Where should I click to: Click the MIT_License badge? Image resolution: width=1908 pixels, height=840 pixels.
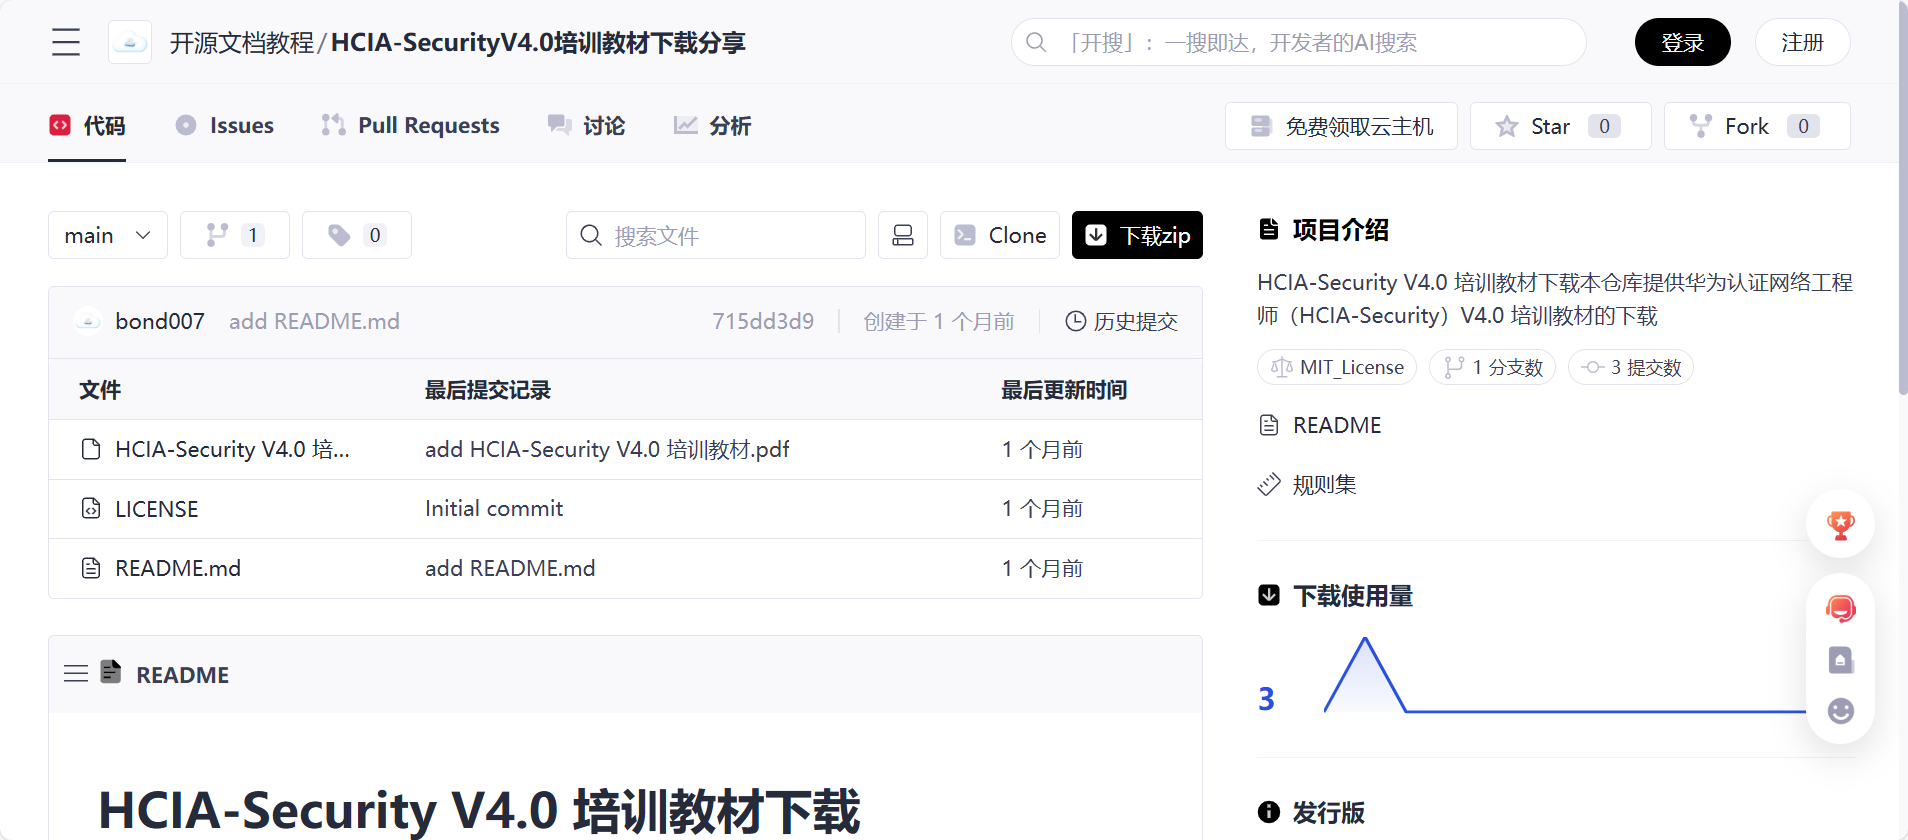tap(1337, 367)
